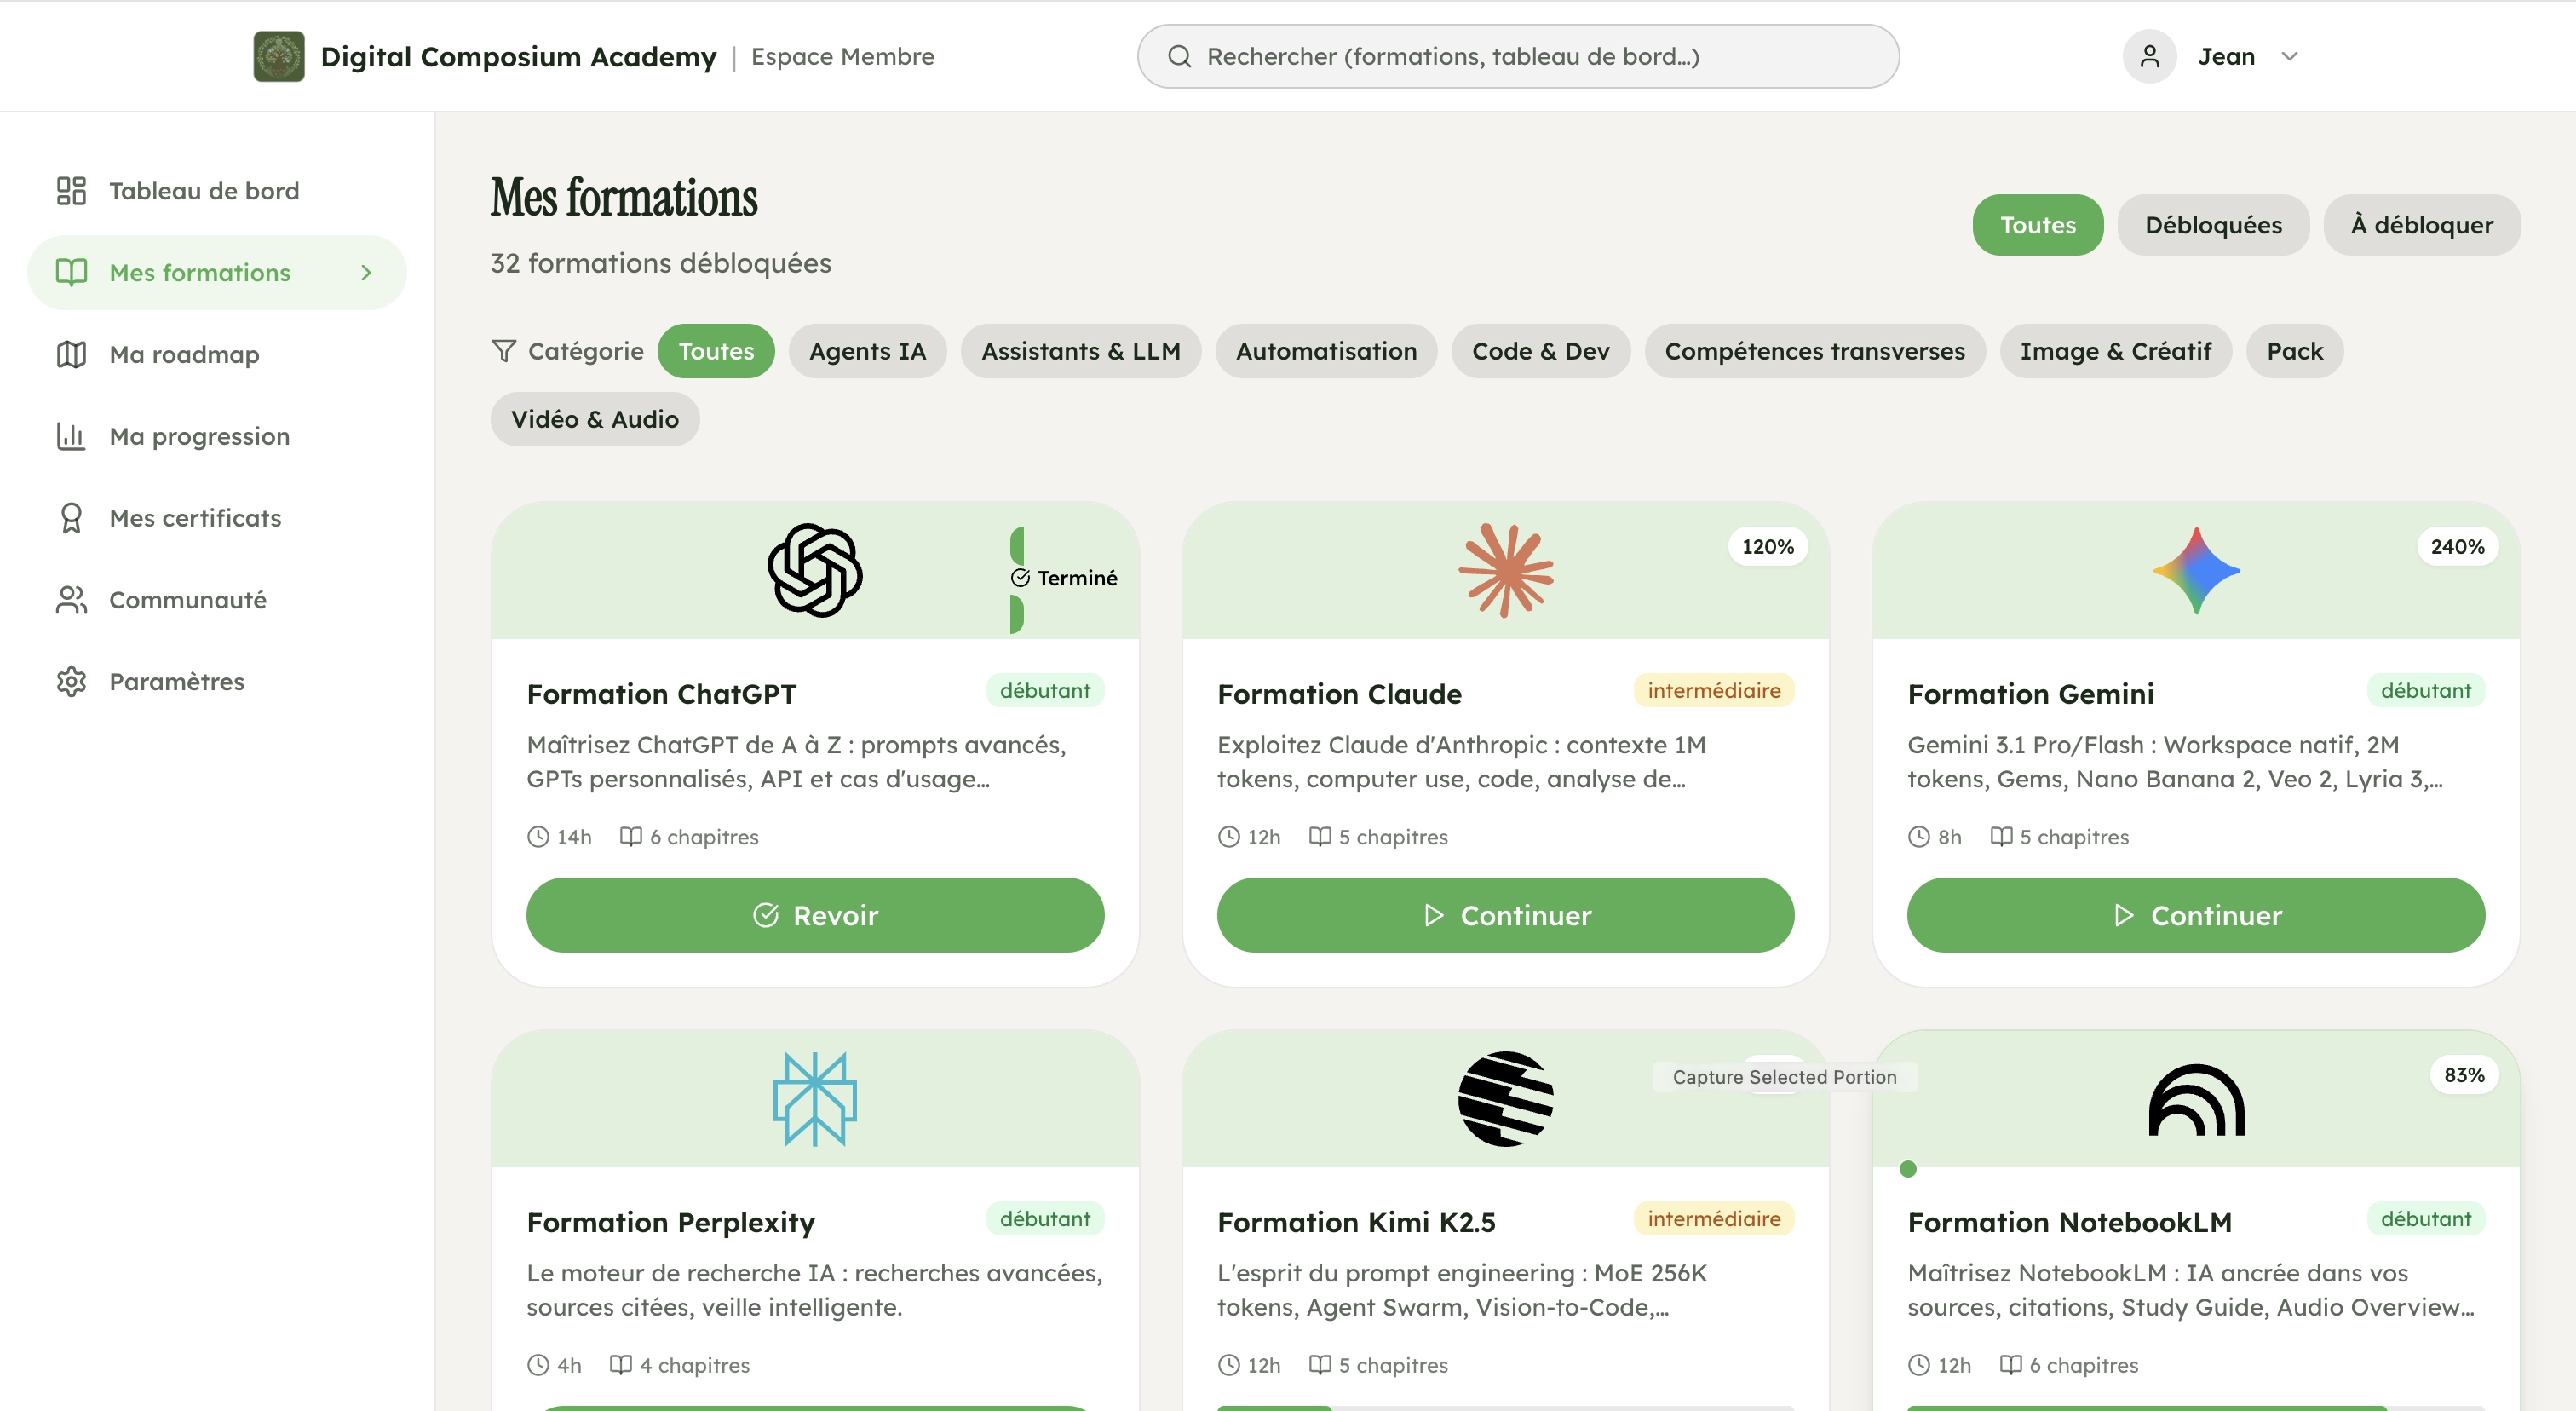This screenshot has width=2576, height=1411.
Task: Open the Communauté people icon
Action: (71, 600)
